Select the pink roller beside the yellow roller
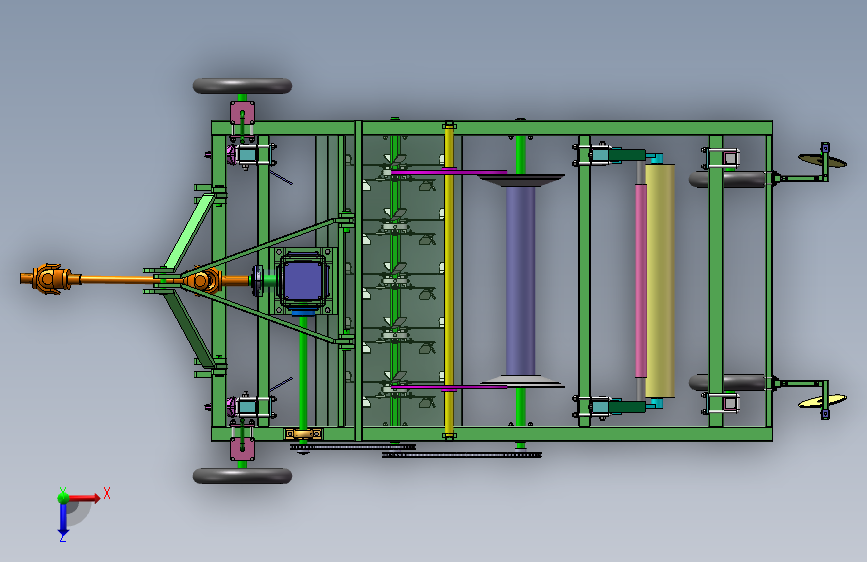 (x=641, y=281)
